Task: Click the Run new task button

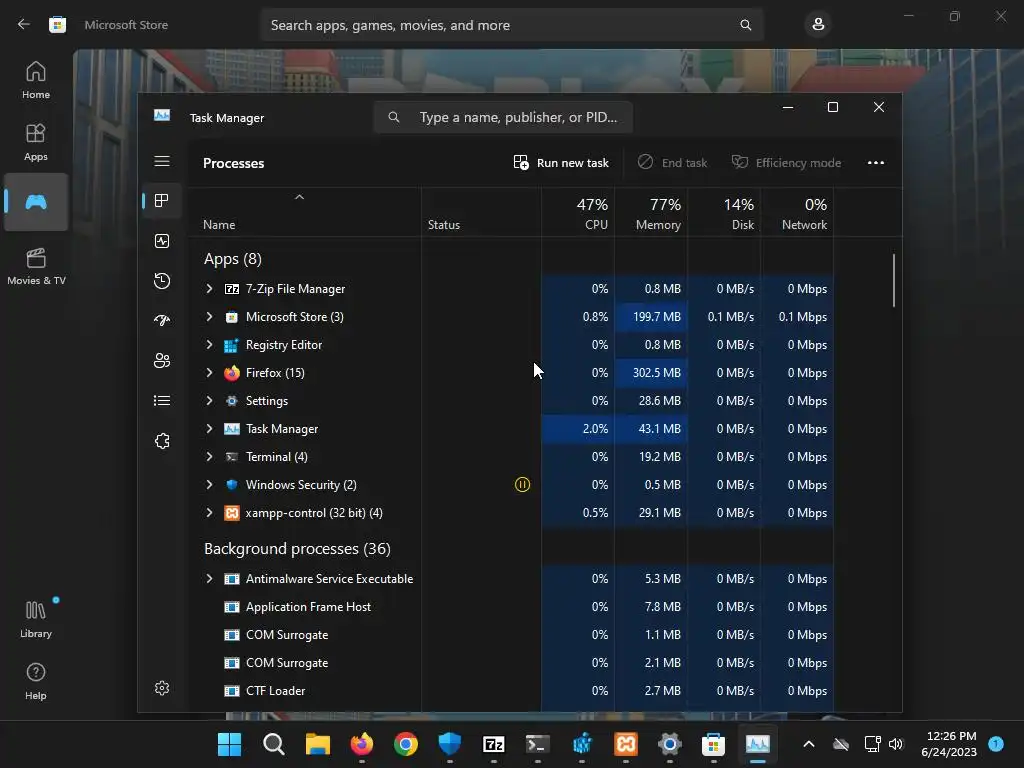Action: (x=561, y=163)
